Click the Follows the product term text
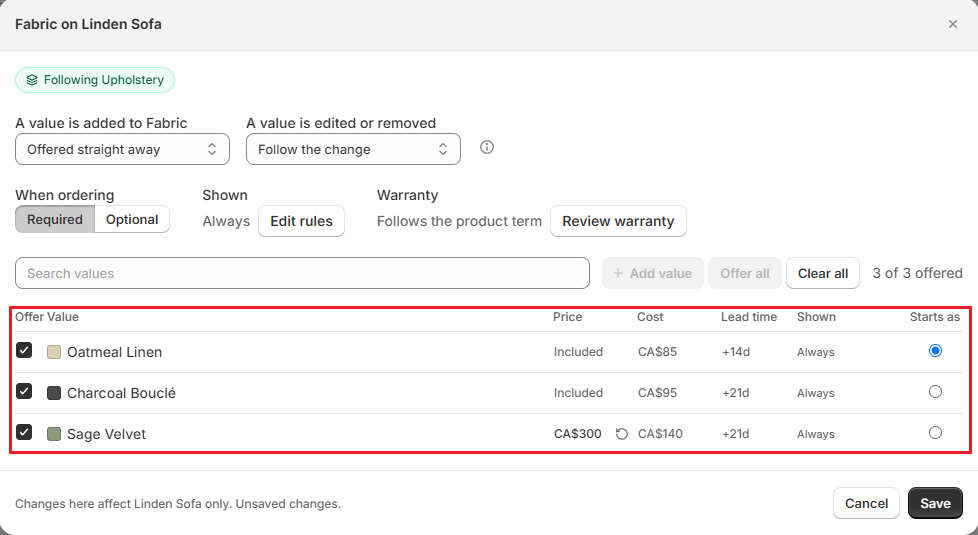This screenshot has height=535, width=978. 459,221
